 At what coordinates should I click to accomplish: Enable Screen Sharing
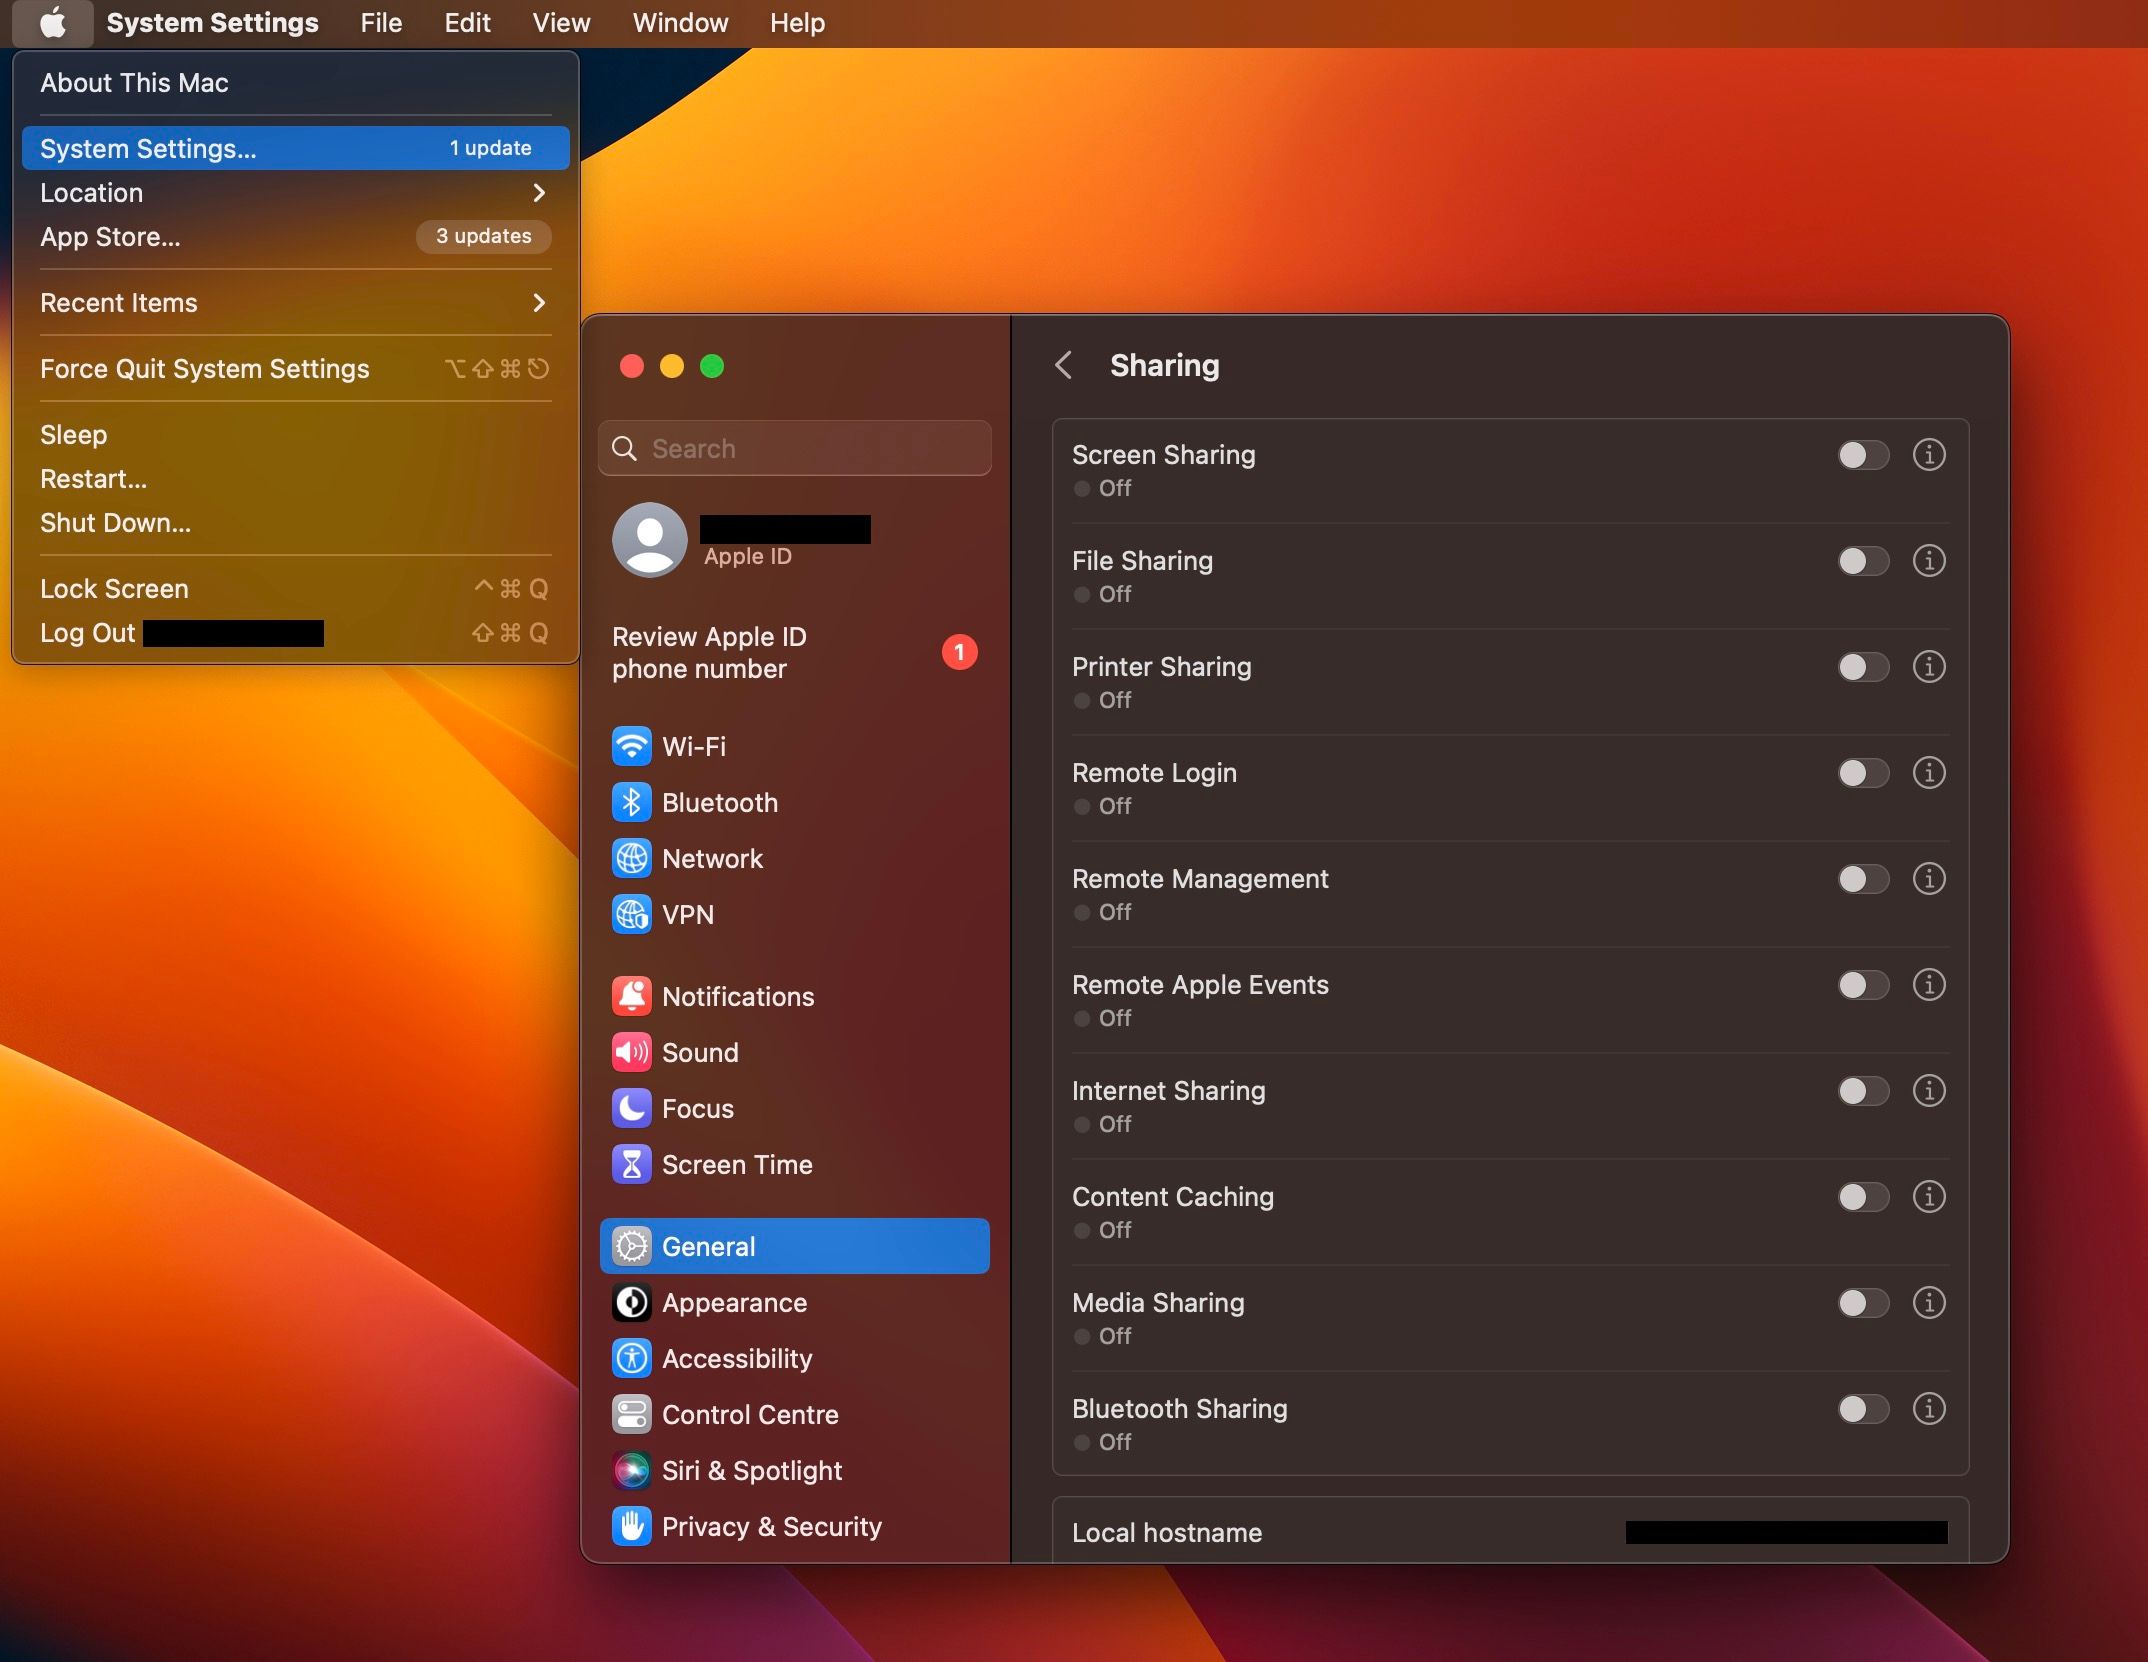(1862, 455)
